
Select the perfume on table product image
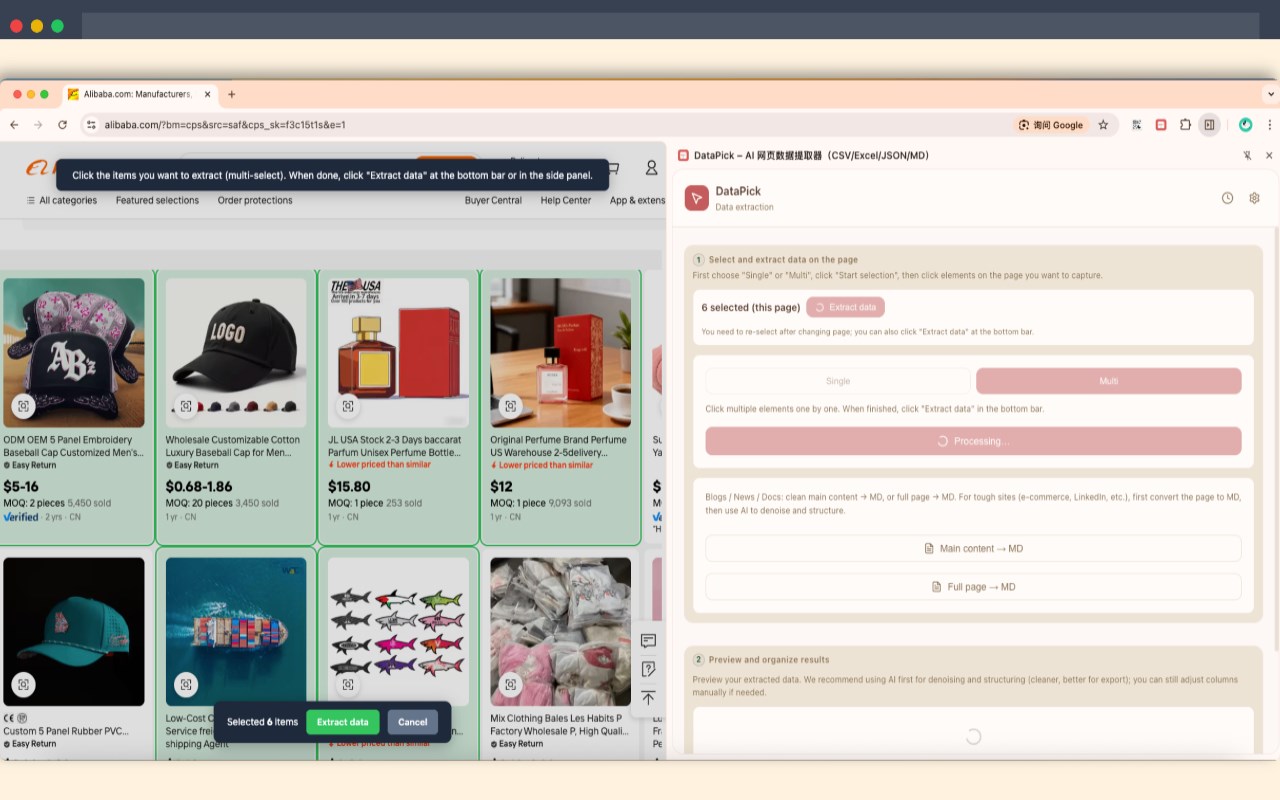[x=560, y=353]
